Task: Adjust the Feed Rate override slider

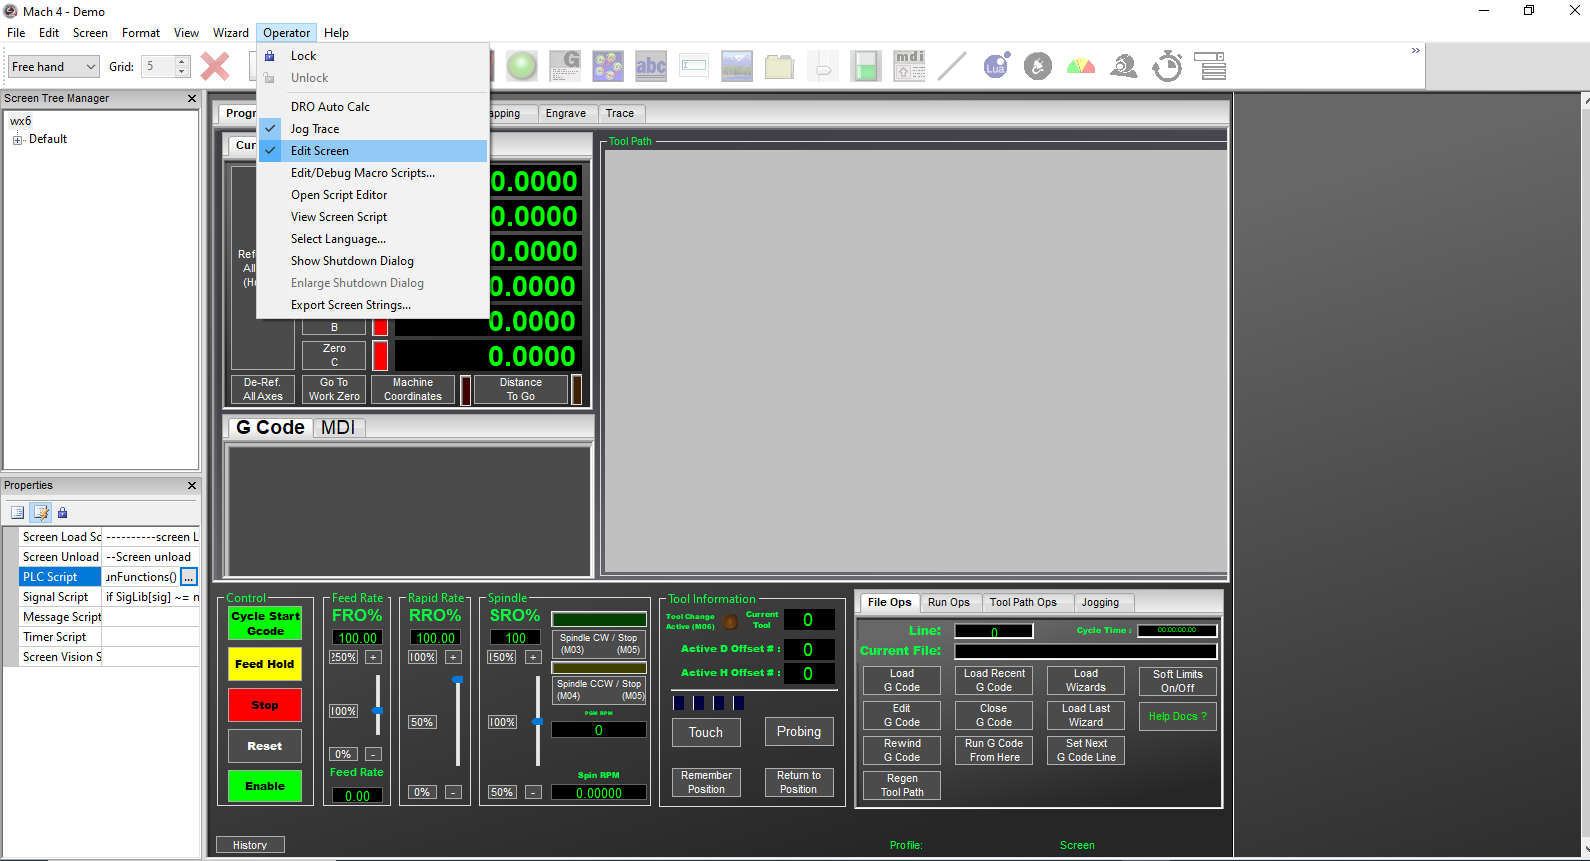Action: click(x=377, y=710)
